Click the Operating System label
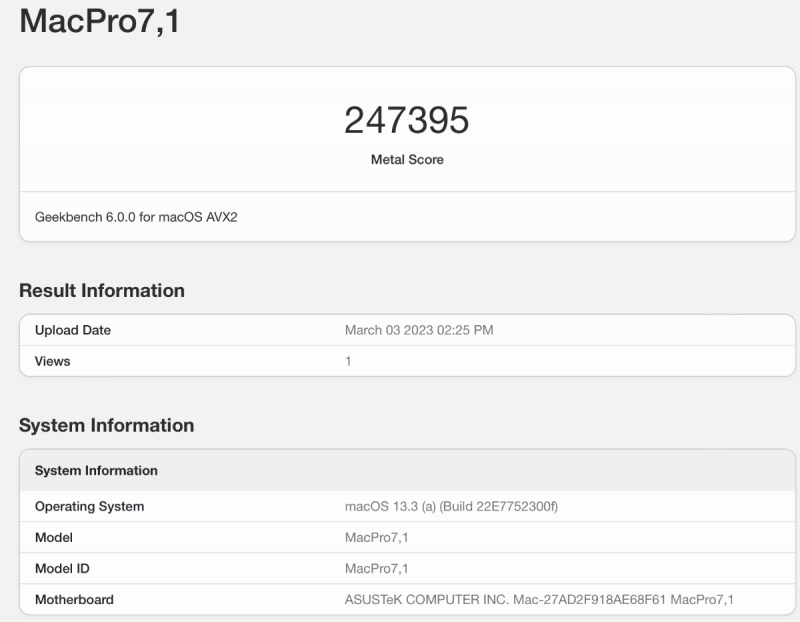 [89, 507]
